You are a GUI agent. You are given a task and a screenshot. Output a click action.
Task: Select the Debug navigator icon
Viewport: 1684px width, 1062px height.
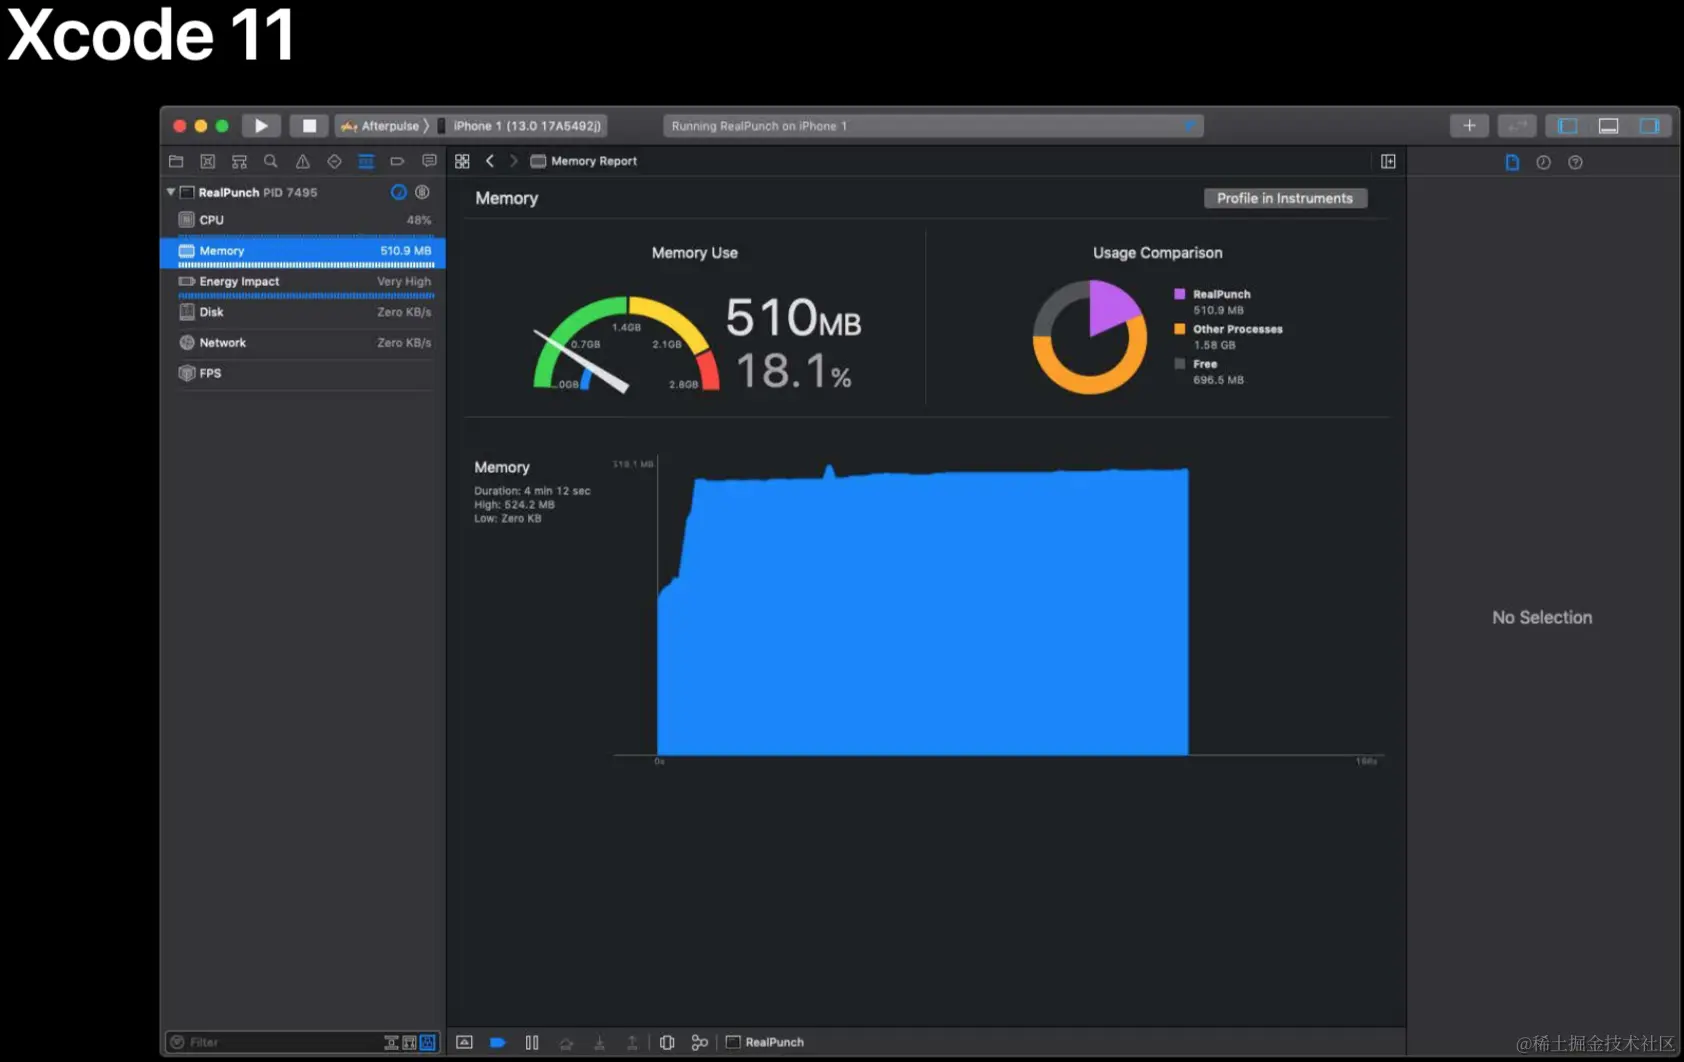(x=366, y=161)
